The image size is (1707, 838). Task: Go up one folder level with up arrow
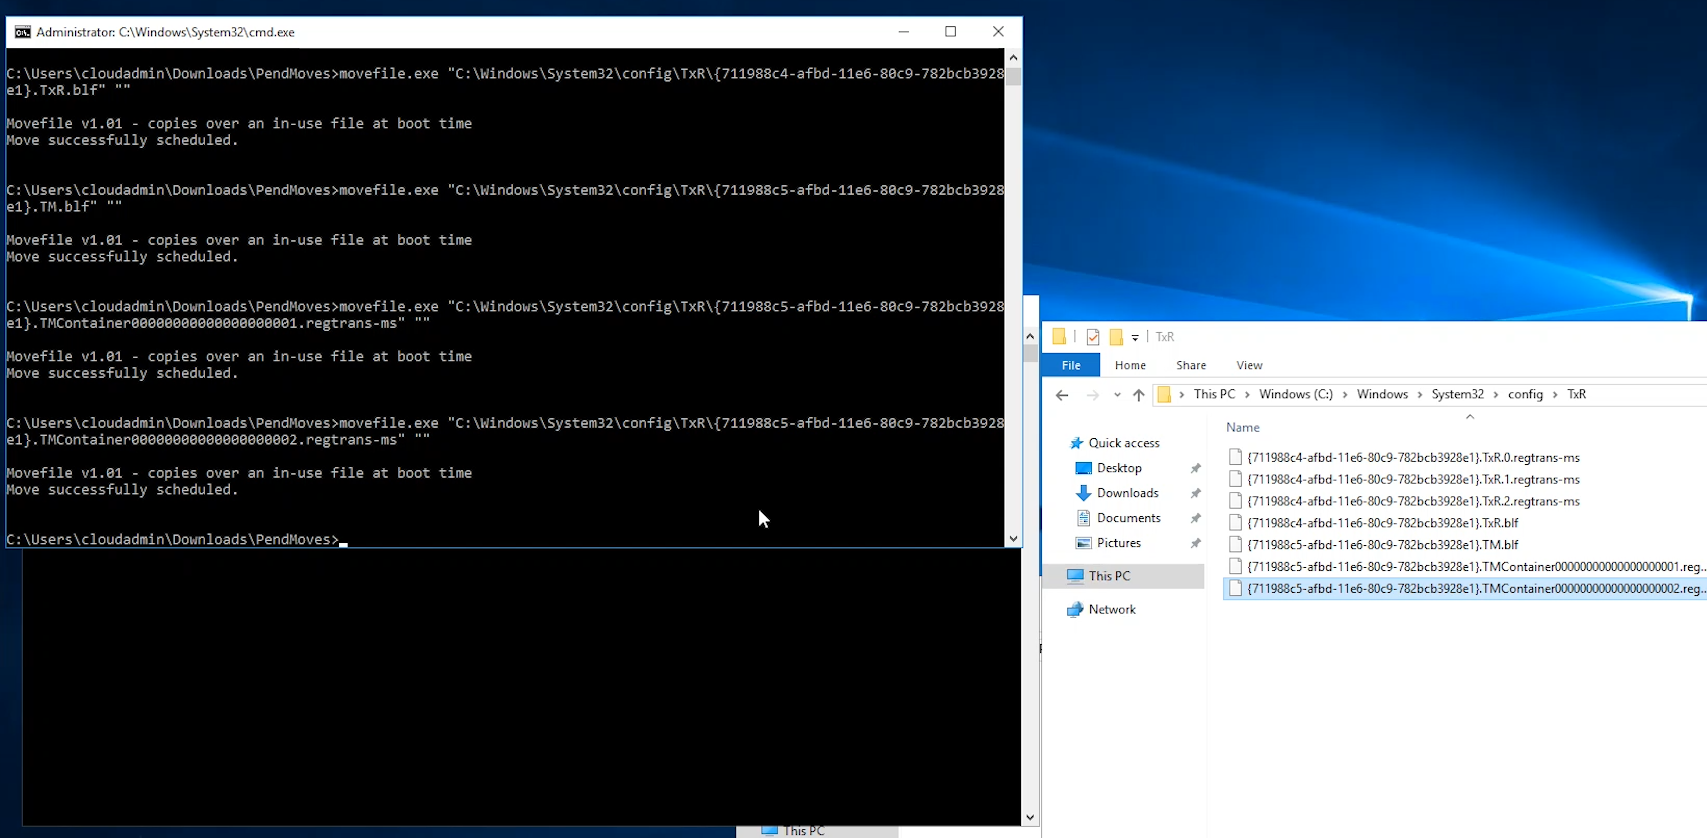[x=1138, y=395]
